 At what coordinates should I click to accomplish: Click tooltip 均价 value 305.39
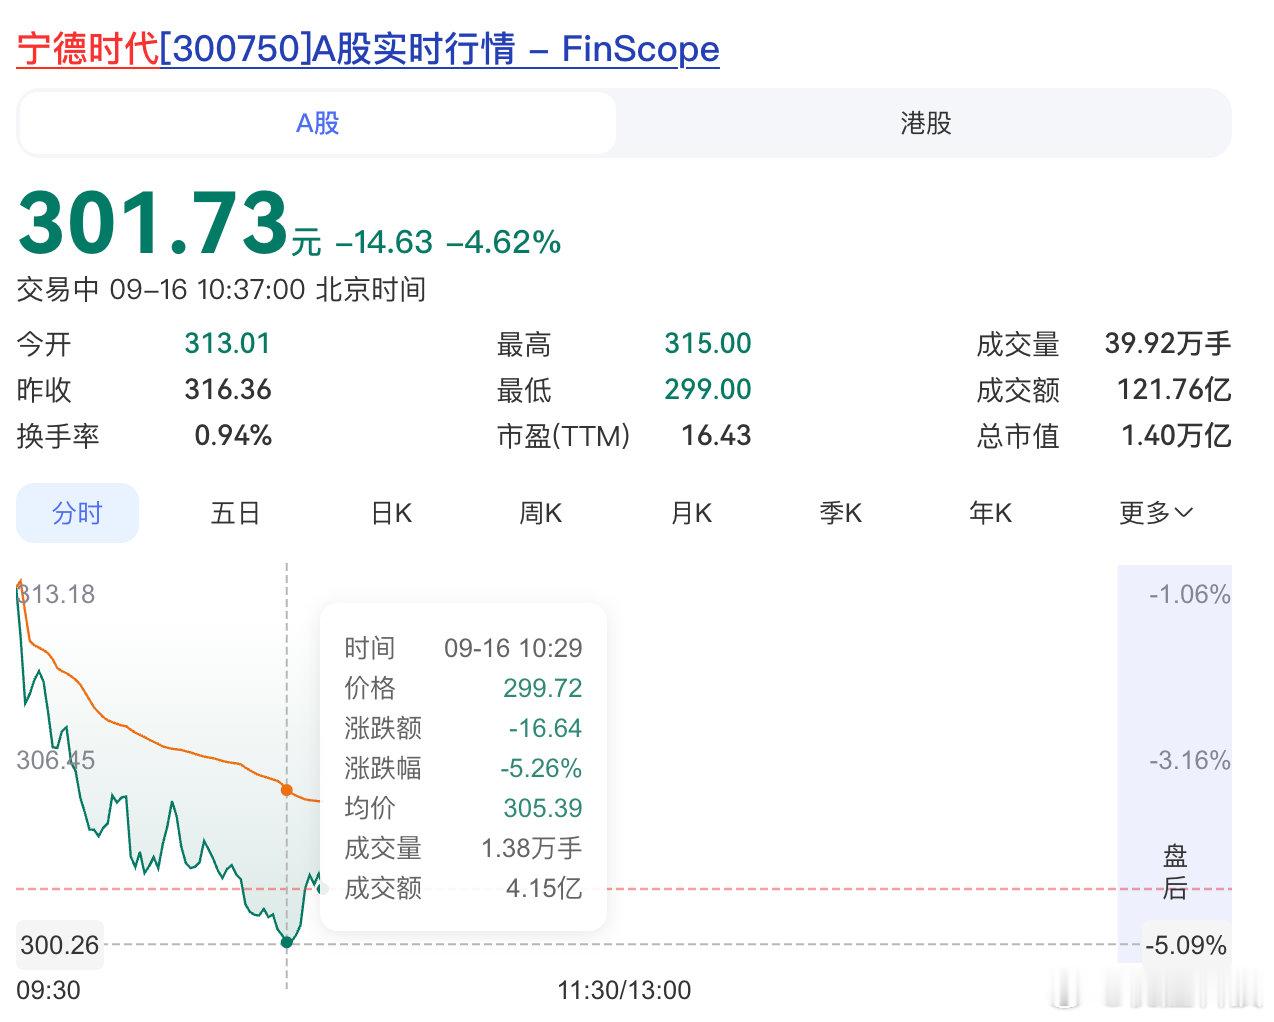(x=542, y=808)
